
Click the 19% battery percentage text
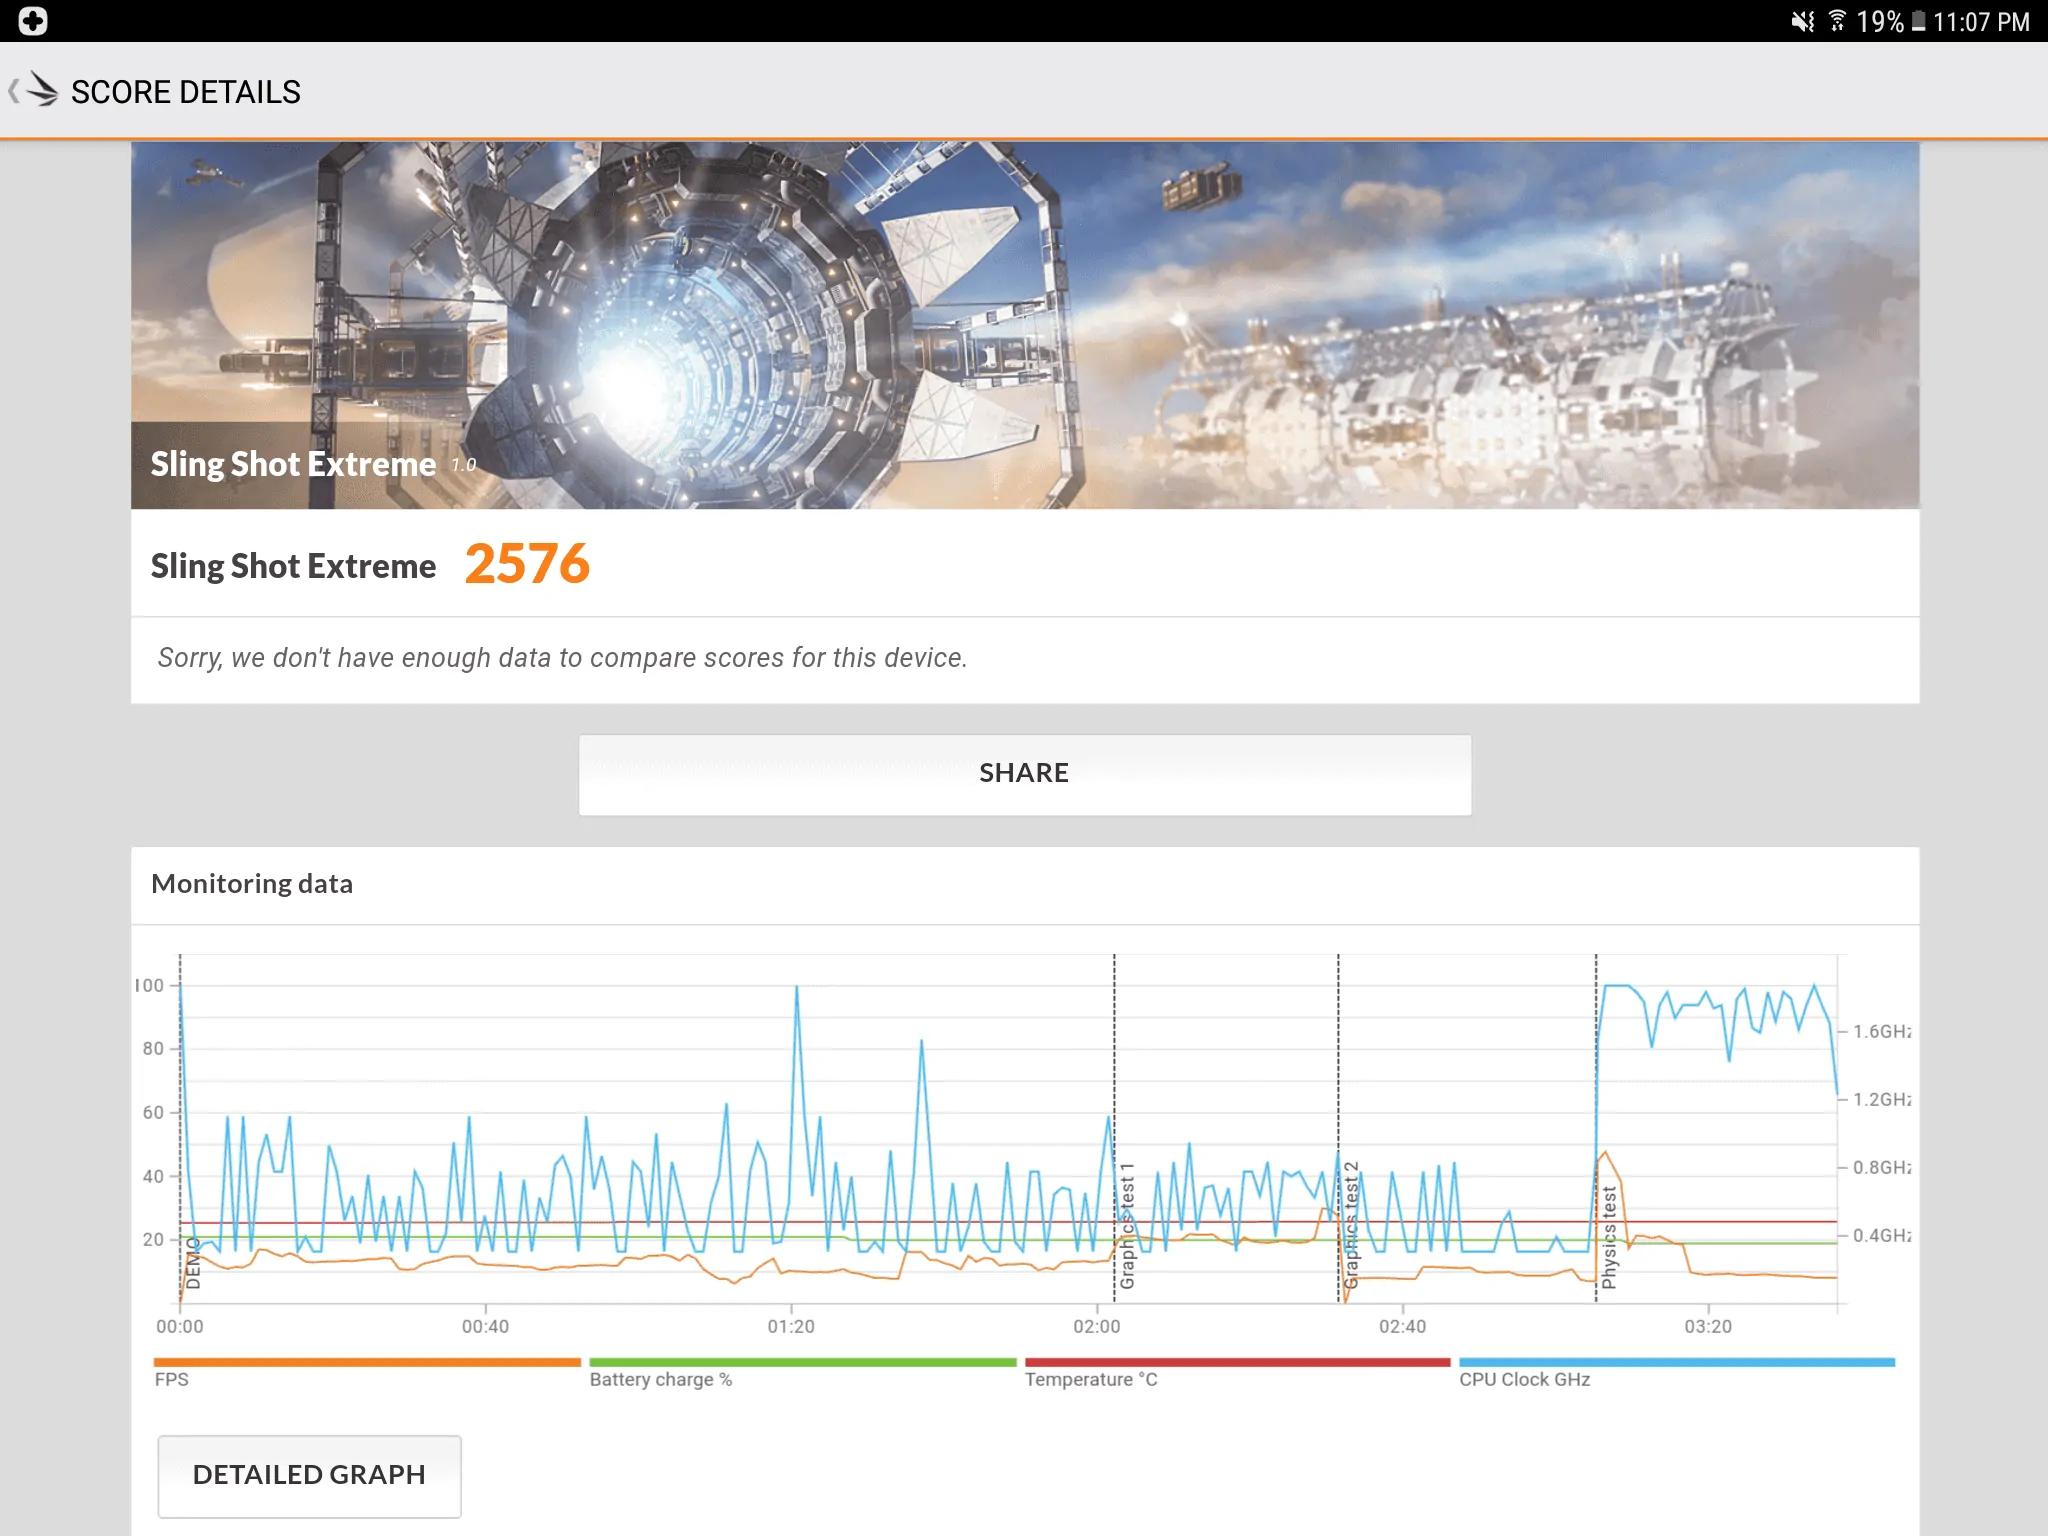1880,22
